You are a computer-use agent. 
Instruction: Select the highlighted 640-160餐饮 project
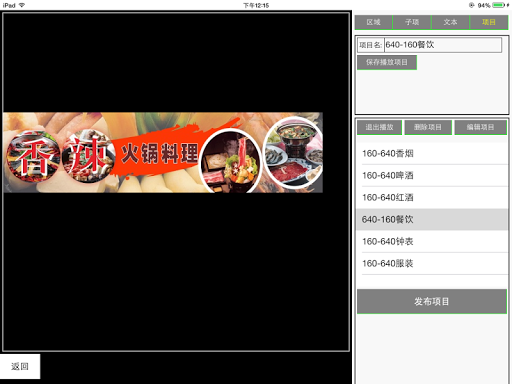tap(432, 220)
